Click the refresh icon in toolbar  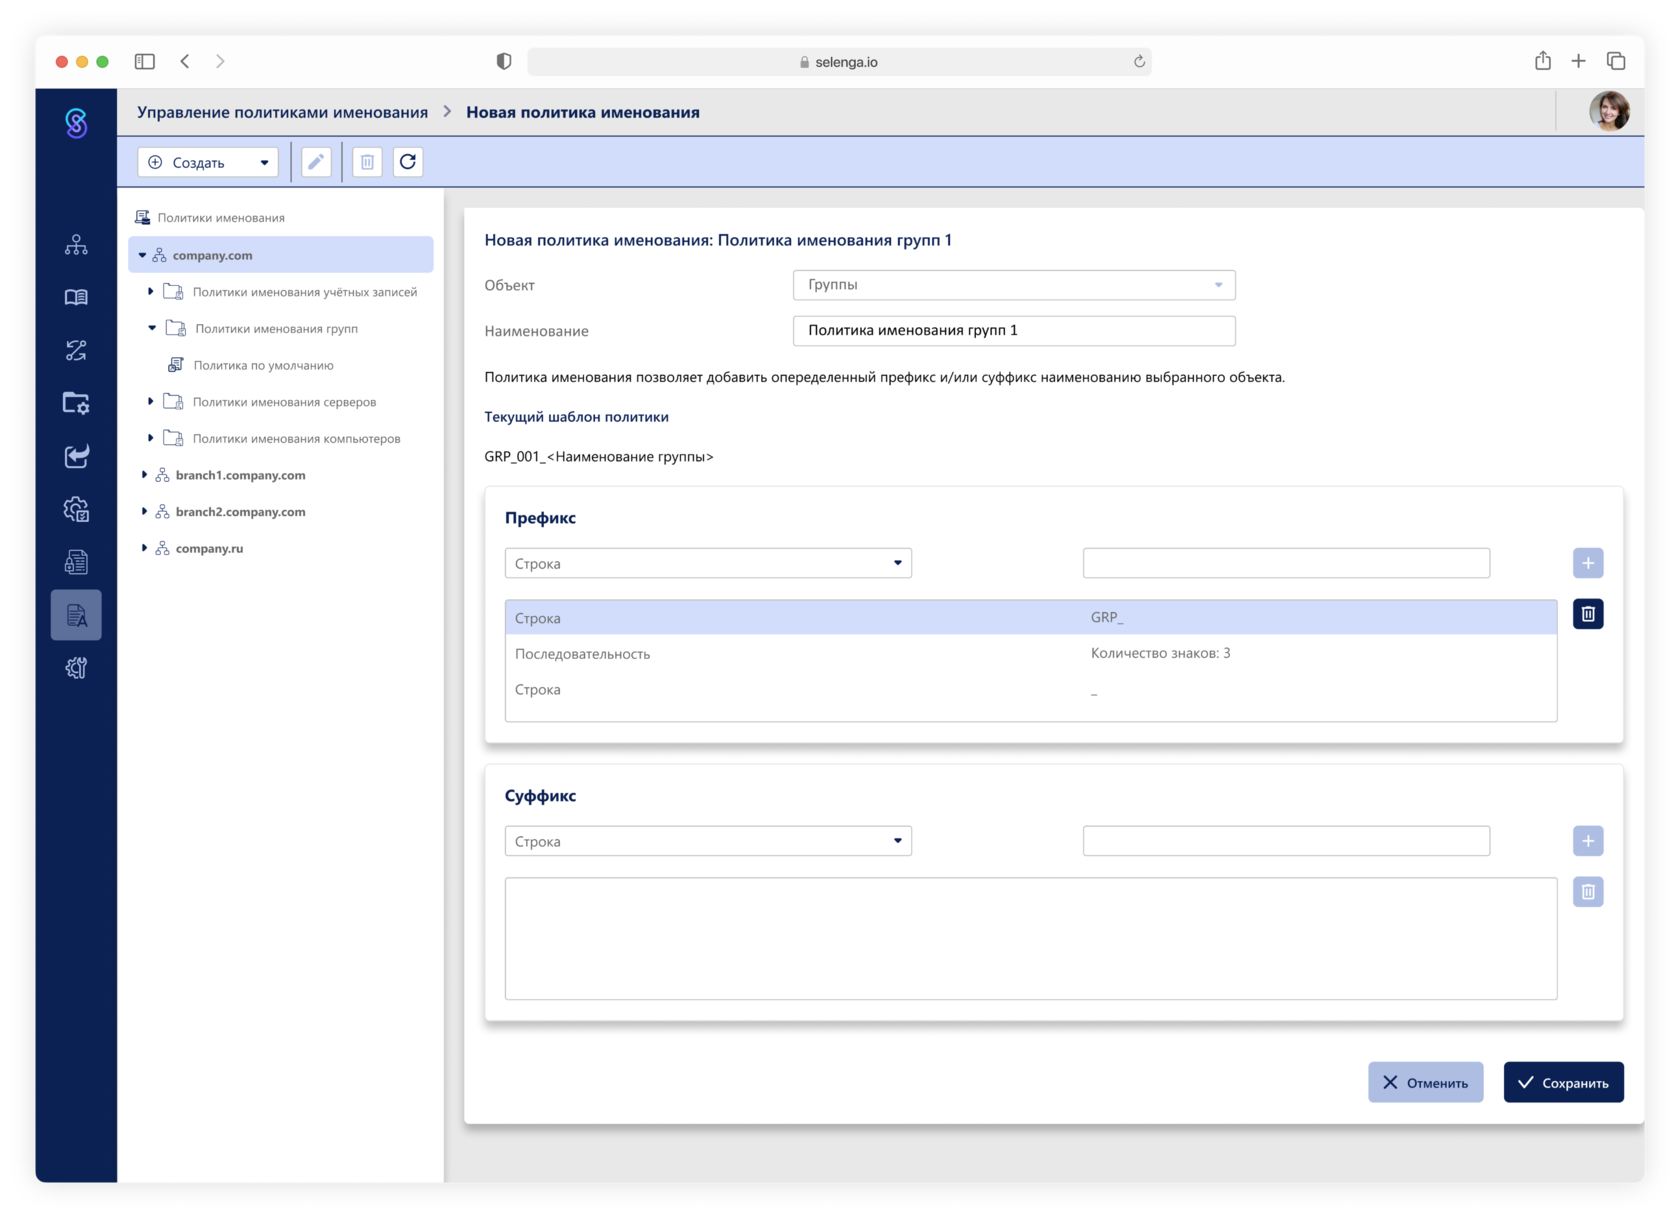tap(408, 162)
